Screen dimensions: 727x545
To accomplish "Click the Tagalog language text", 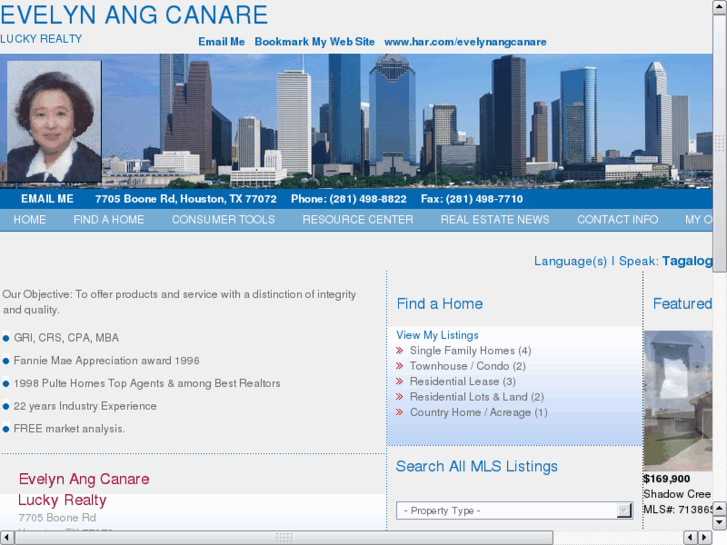I will 687,261.
